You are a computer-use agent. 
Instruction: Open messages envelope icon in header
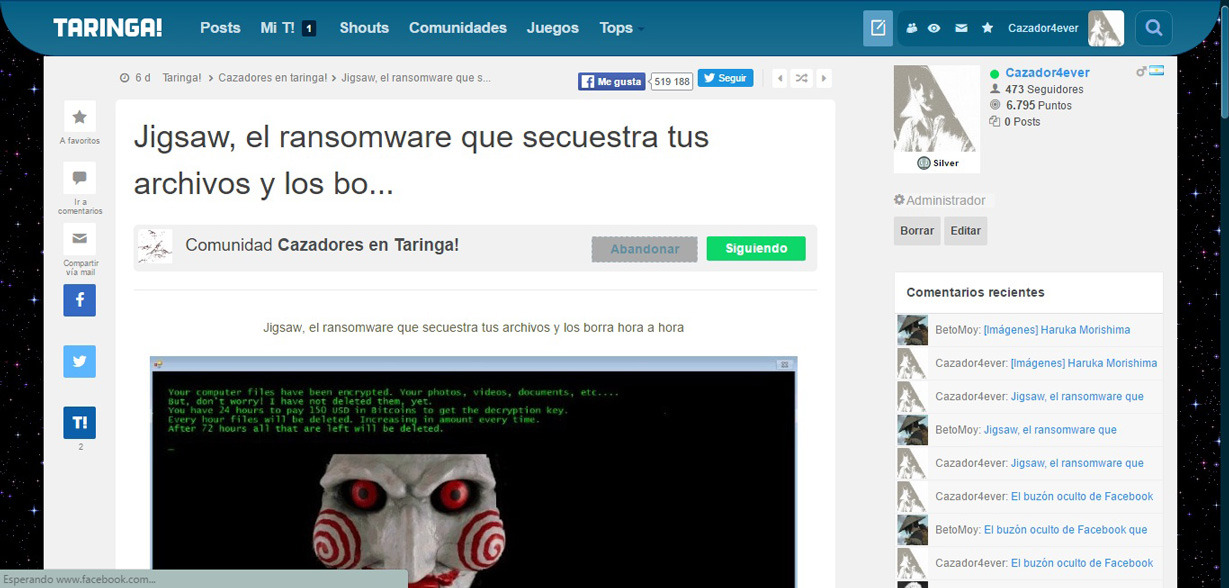(x=961, y=28)
